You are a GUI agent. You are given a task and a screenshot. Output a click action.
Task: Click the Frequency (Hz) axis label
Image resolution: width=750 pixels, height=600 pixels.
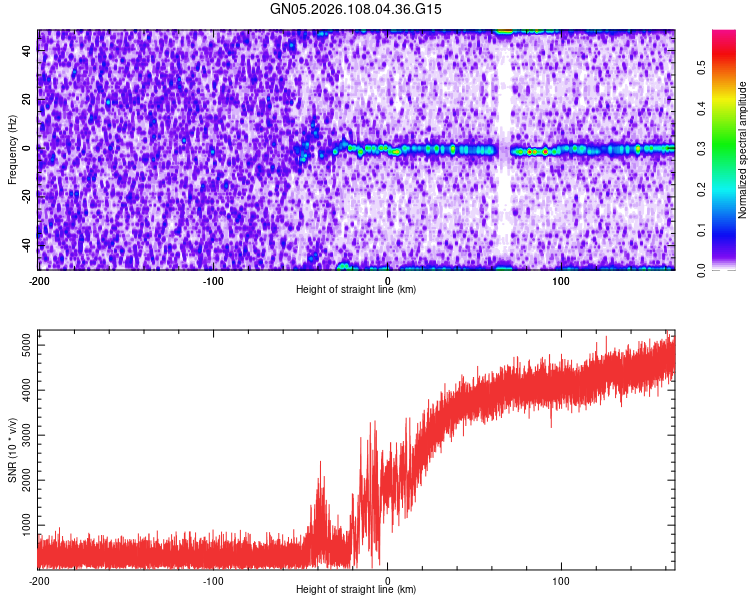(x=12, y=150)
